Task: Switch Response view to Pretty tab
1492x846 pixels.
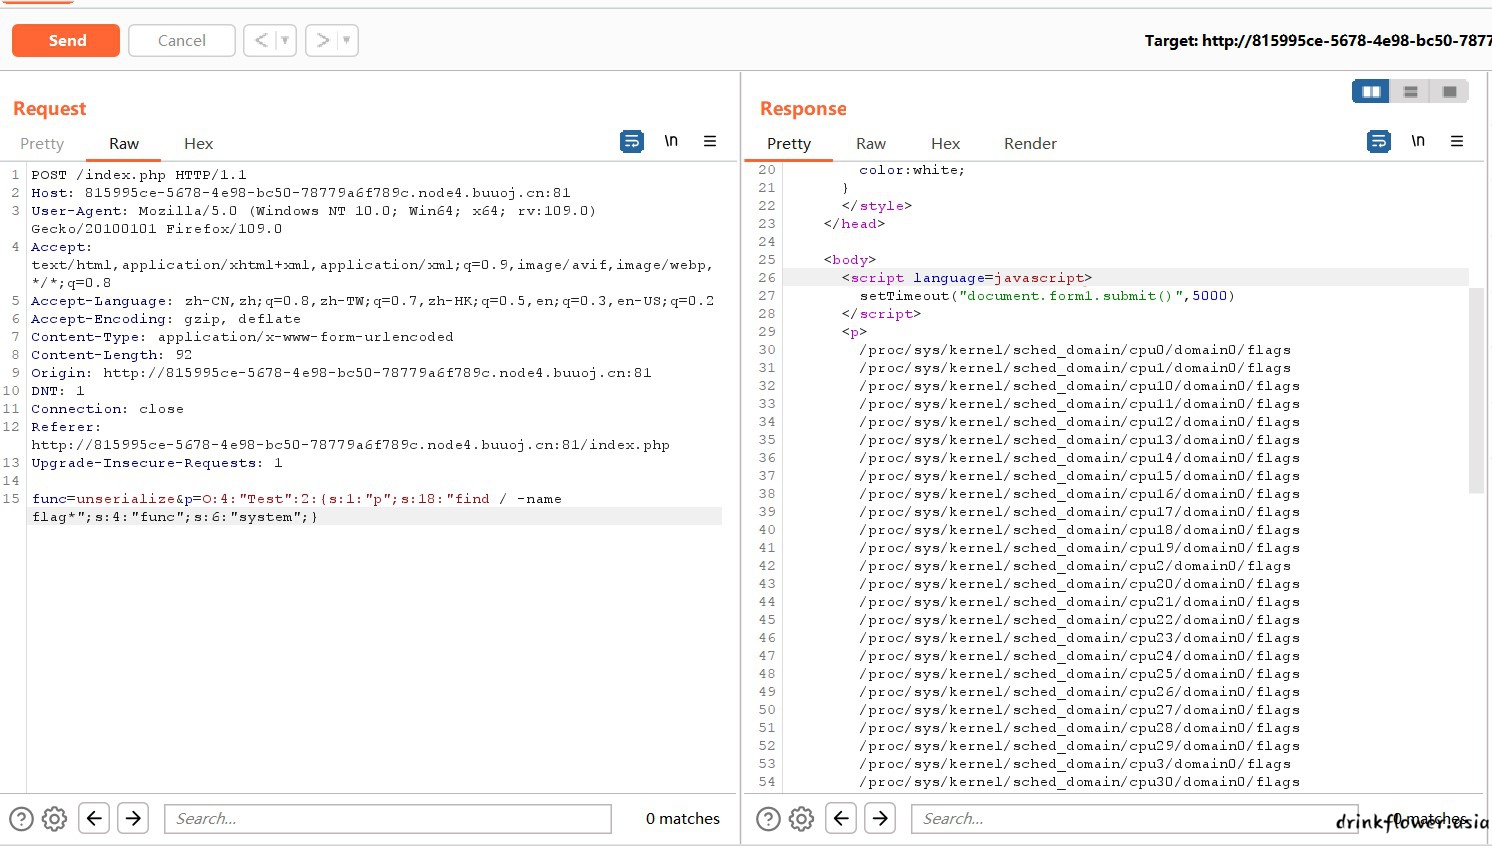Action: pyautogui.click(x=789, y=143)
